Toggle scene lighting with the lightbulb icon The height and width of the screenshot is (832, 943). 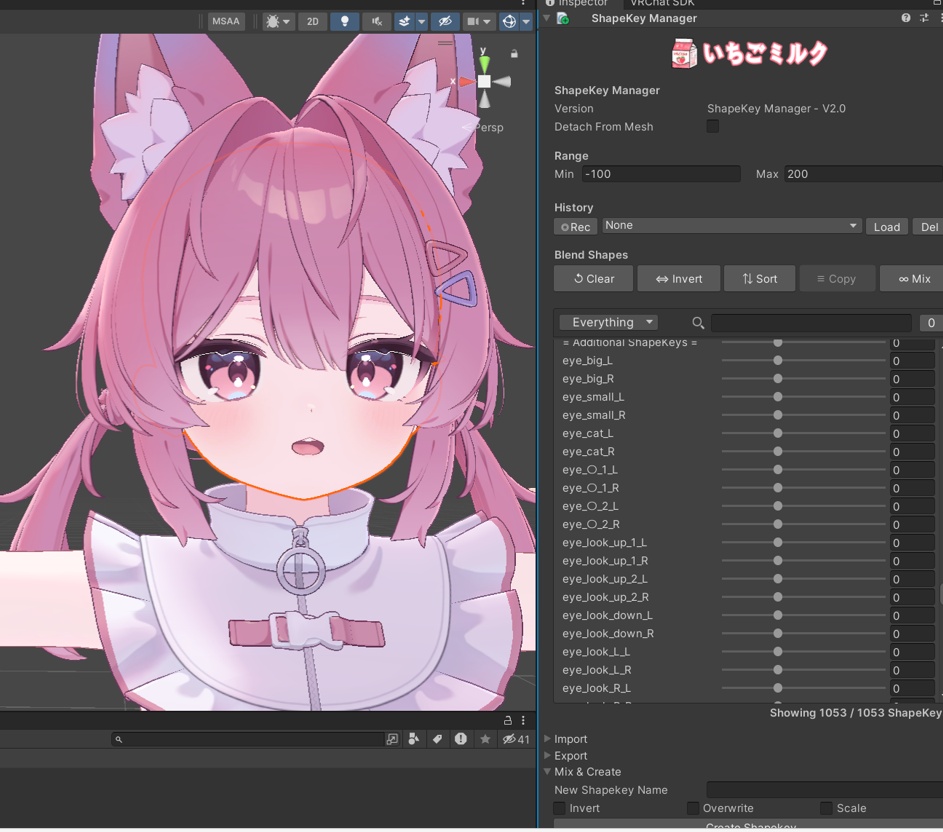point(345,22)
